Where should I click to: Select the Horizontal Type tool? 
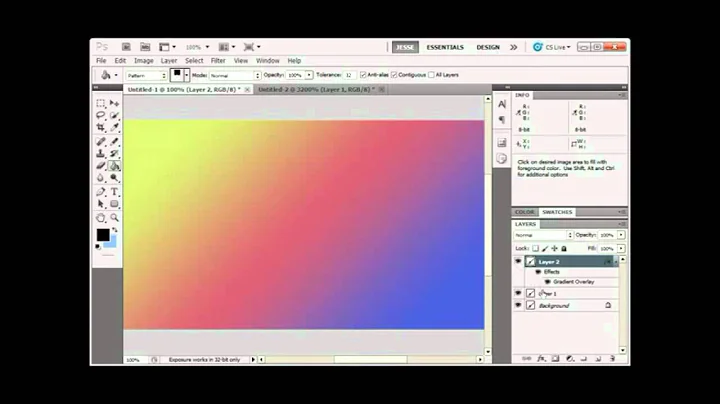[x=114, y=191]
